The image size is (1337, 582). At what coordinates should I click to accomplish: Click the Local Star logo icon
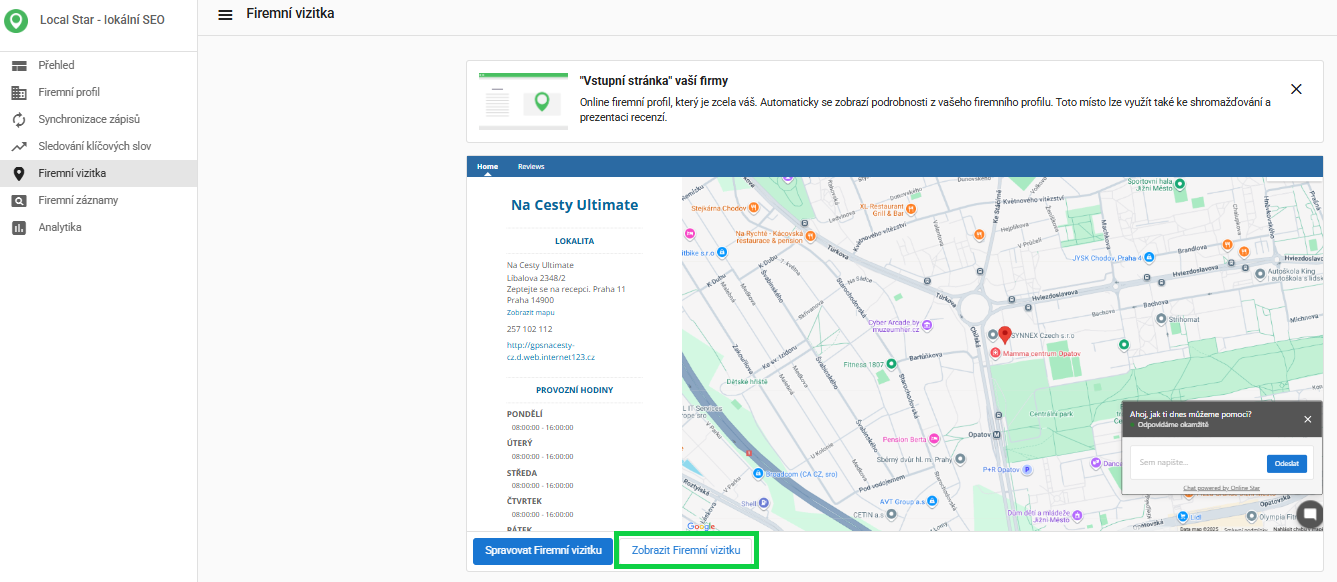pyautogui.click(x=17, y=20)
